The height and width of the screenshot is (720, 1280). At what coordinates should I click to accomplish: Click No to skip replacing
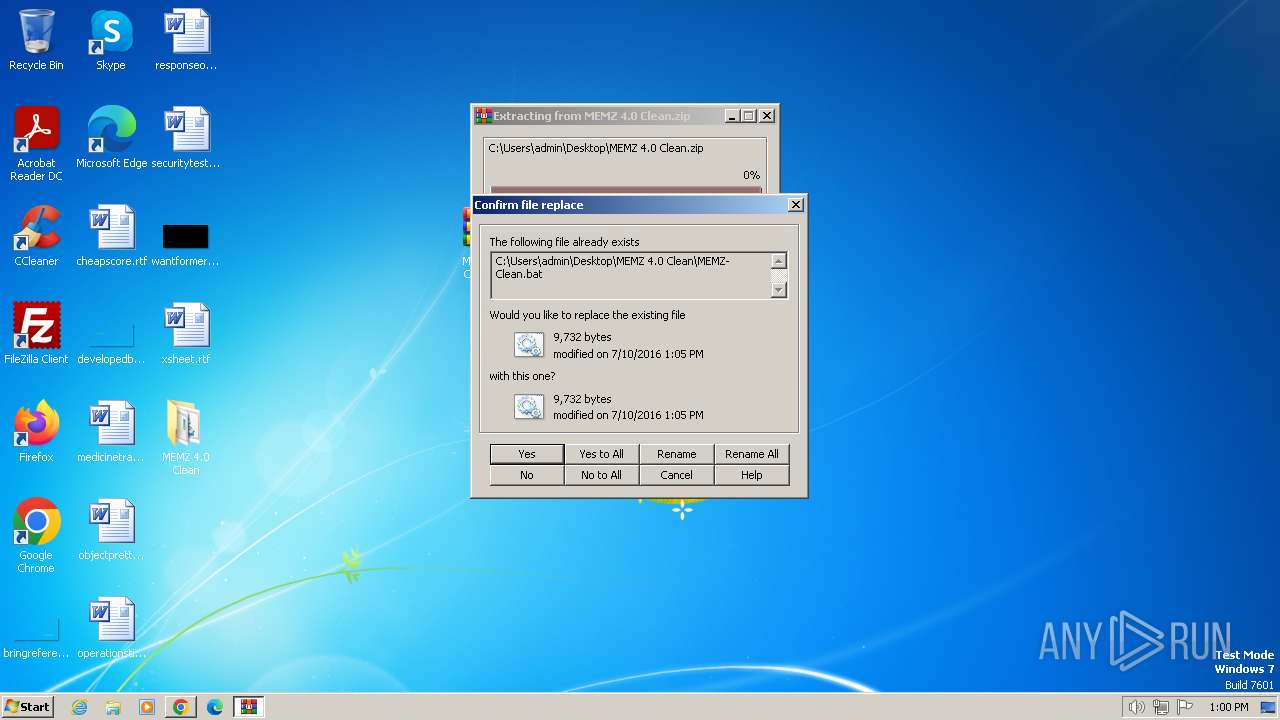coord(527,475)
